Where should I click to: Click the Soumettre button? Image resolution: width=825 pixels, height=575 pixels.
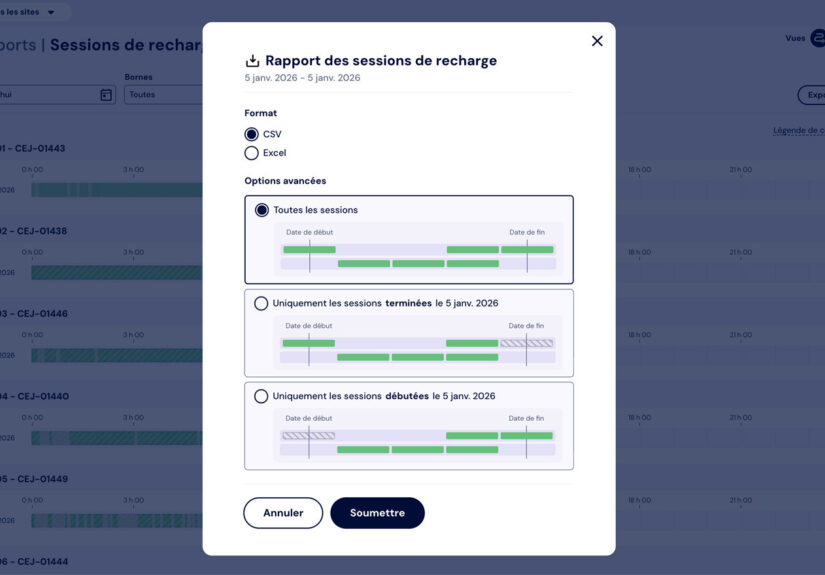click(377, 513)
